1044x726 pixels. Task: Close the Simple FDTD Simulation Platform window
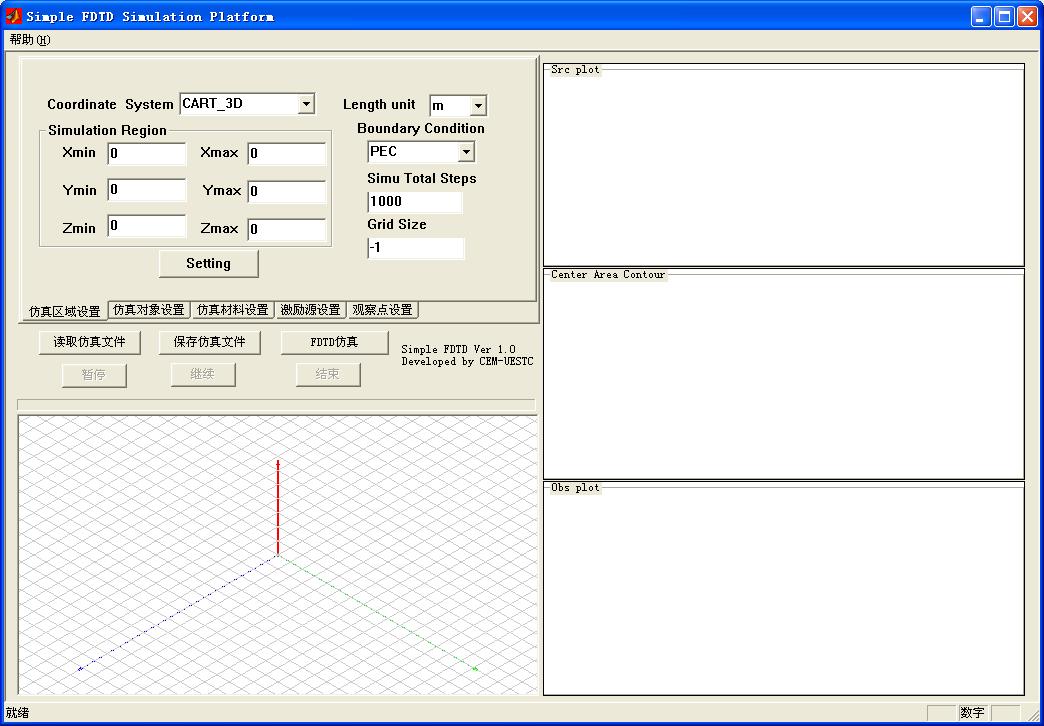pos(1027,17)
